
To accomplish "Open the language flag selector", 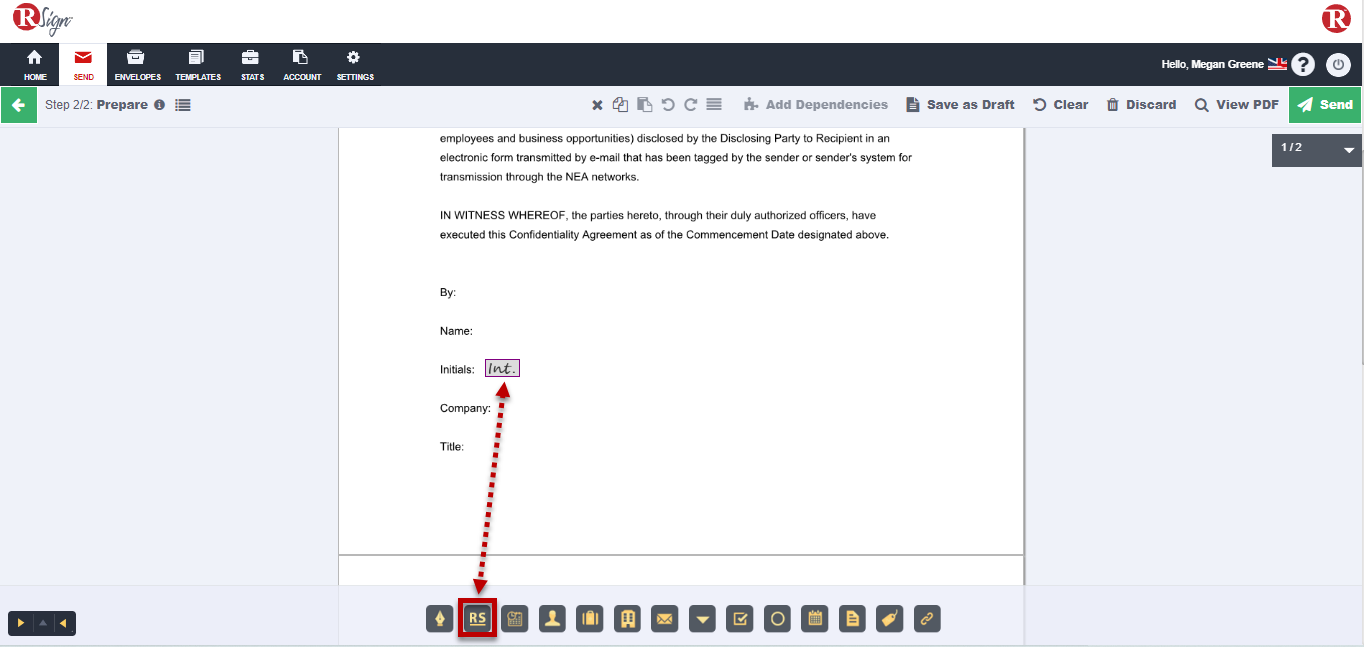I will [1277, 64].
